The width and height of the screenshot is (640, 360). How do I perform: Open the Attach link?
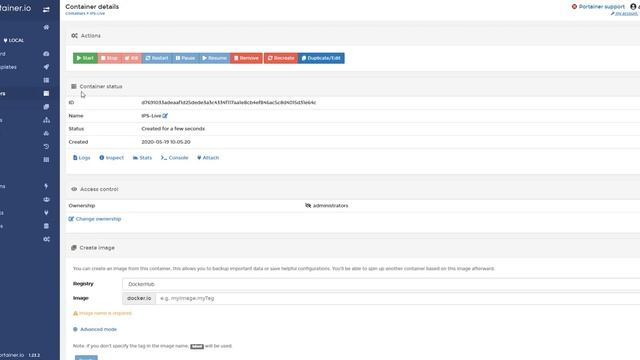tap(208, 158)
